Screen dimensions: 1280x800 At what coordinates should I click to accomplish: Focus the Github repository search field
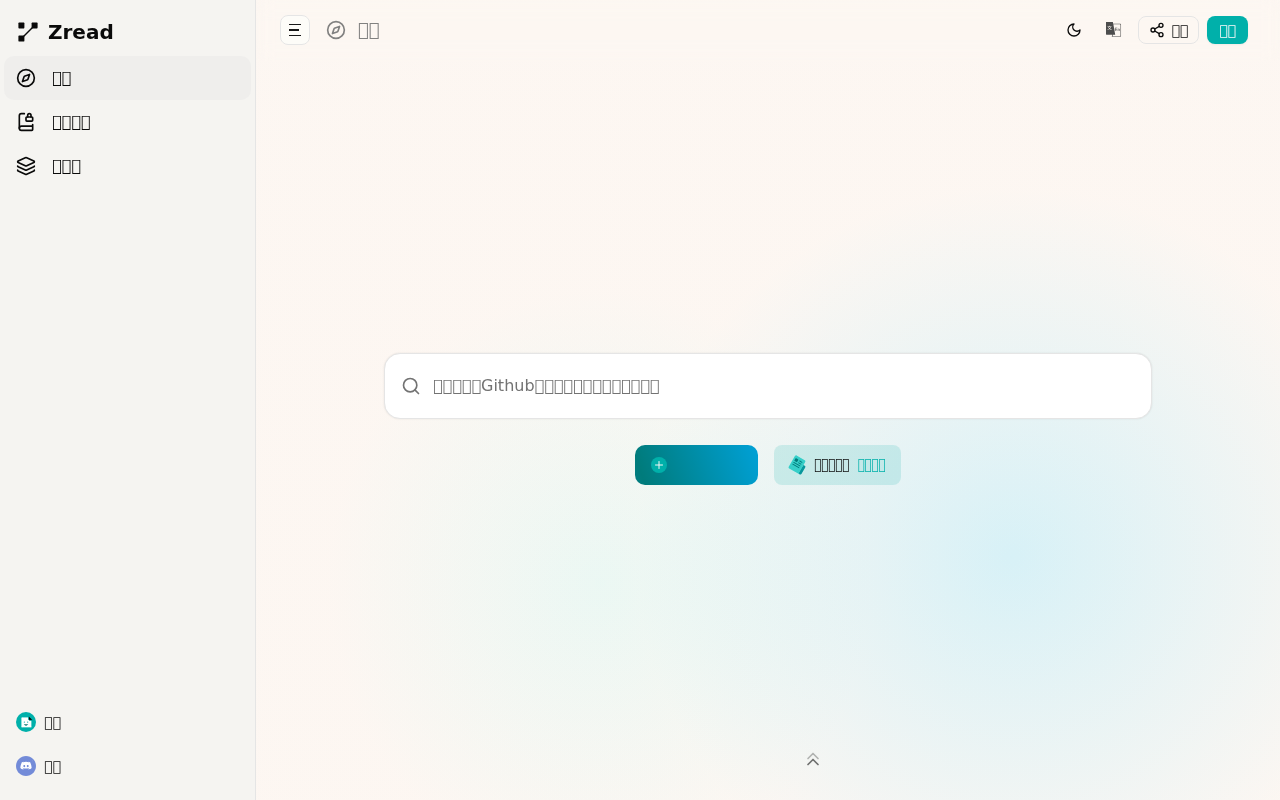pos(780,386)
